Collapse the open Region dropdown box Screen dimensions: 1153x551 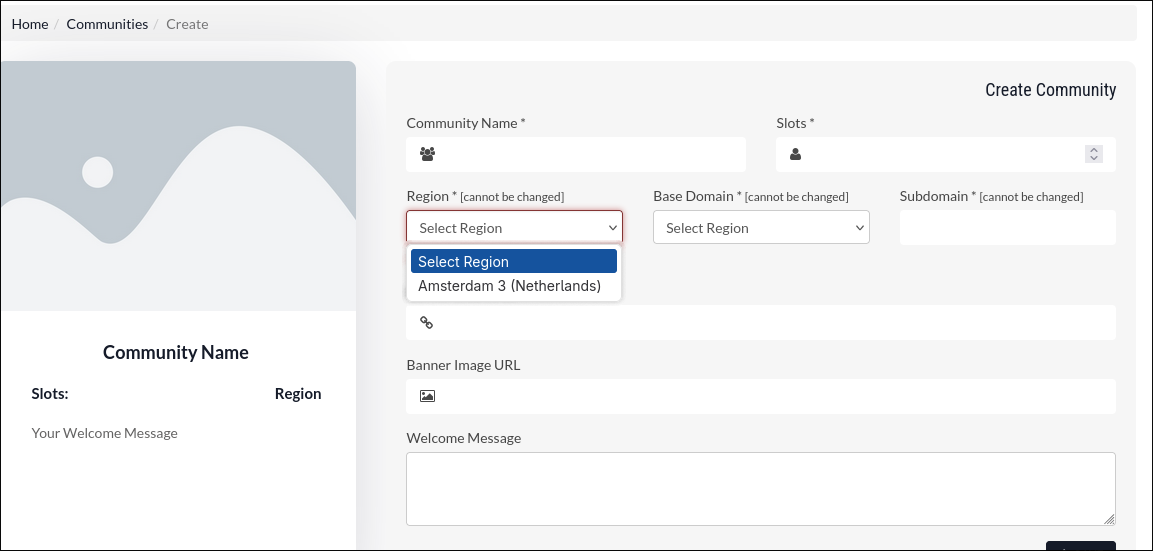point(514,227)
